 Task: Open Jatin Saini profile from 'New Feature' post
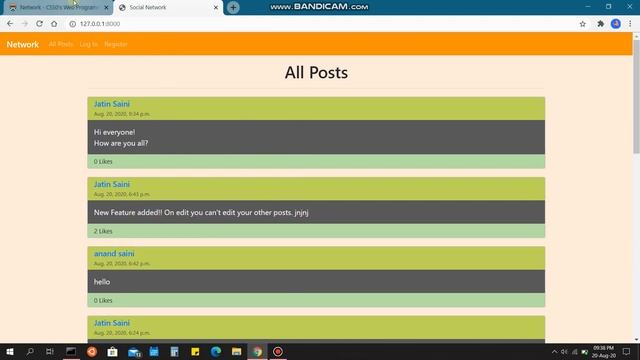(112, 184)
